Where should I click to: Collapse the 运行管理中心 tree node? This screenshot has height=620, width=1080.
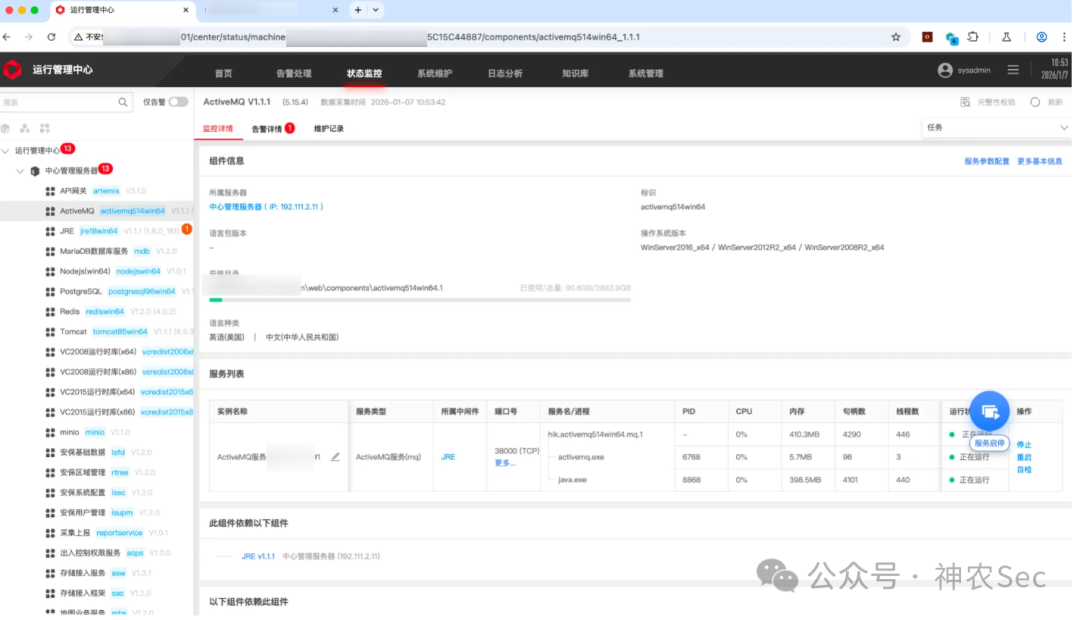click(6, 151)
